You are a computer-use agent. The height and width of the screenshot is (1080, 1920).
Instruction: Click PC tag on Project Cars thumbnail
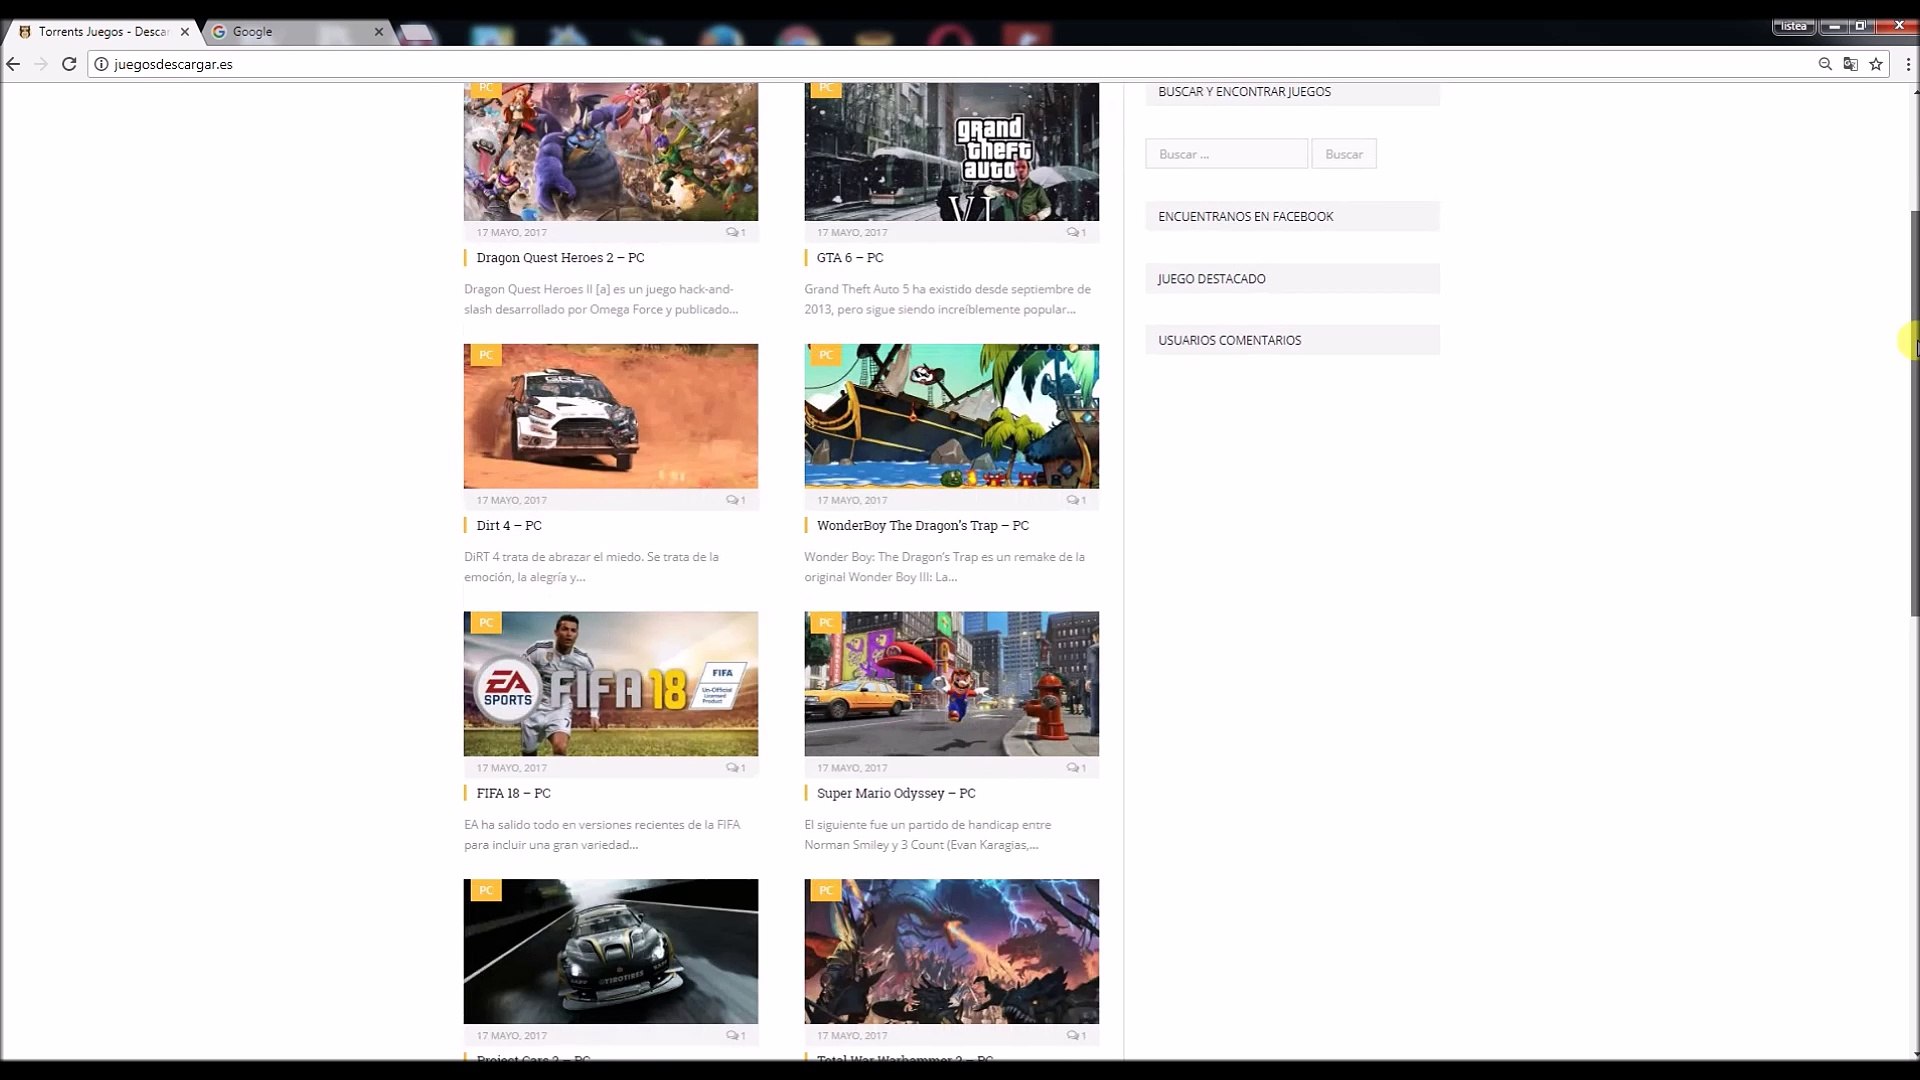pos(486,891)
